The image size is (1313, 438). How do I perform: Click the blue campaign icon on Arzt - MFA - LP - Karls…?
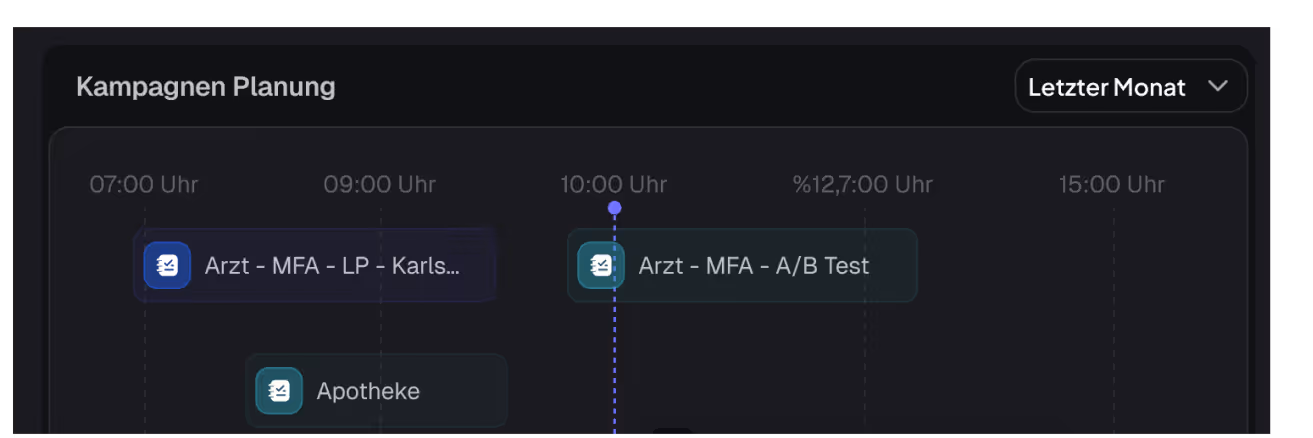click(167, 265)
